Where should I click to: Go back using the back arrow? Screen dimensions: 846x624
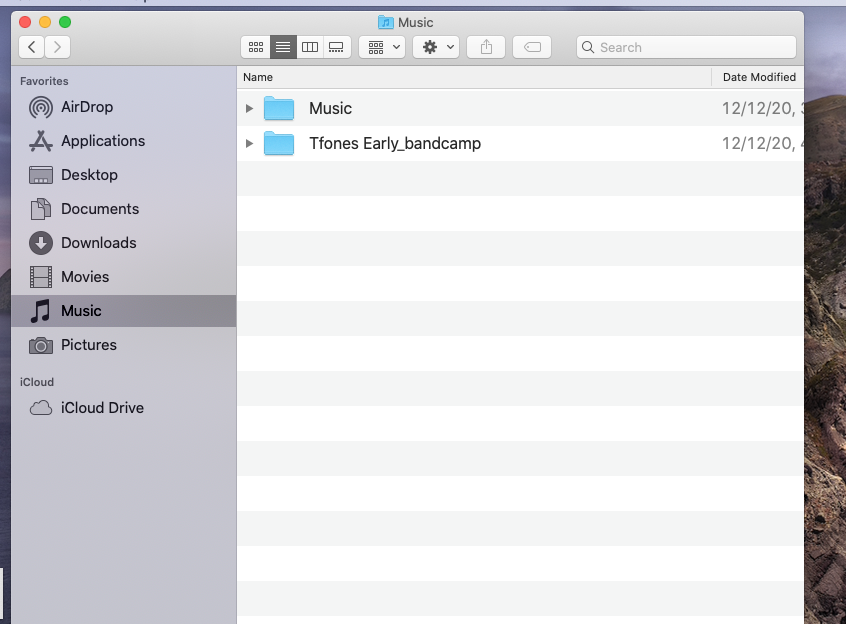click(31, 46)
